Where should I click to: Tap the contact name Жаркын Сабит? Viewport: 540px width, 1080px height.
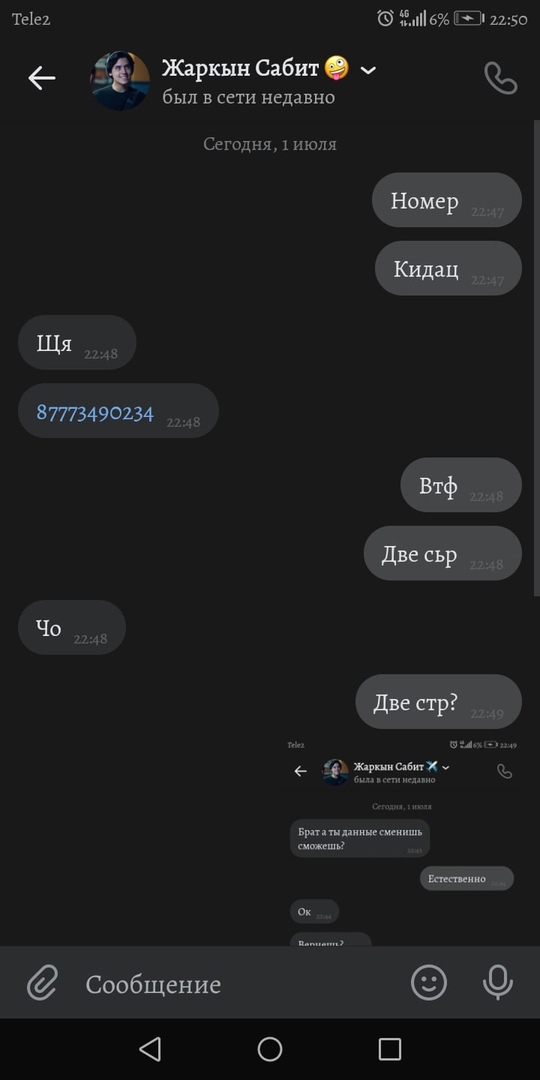[240, 69]
